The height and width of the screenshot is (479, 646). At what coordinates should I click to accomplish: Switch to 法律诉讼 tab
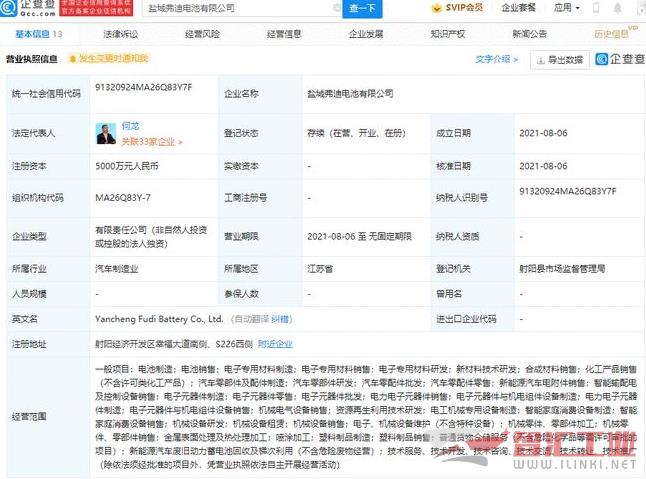click(121, 34)
